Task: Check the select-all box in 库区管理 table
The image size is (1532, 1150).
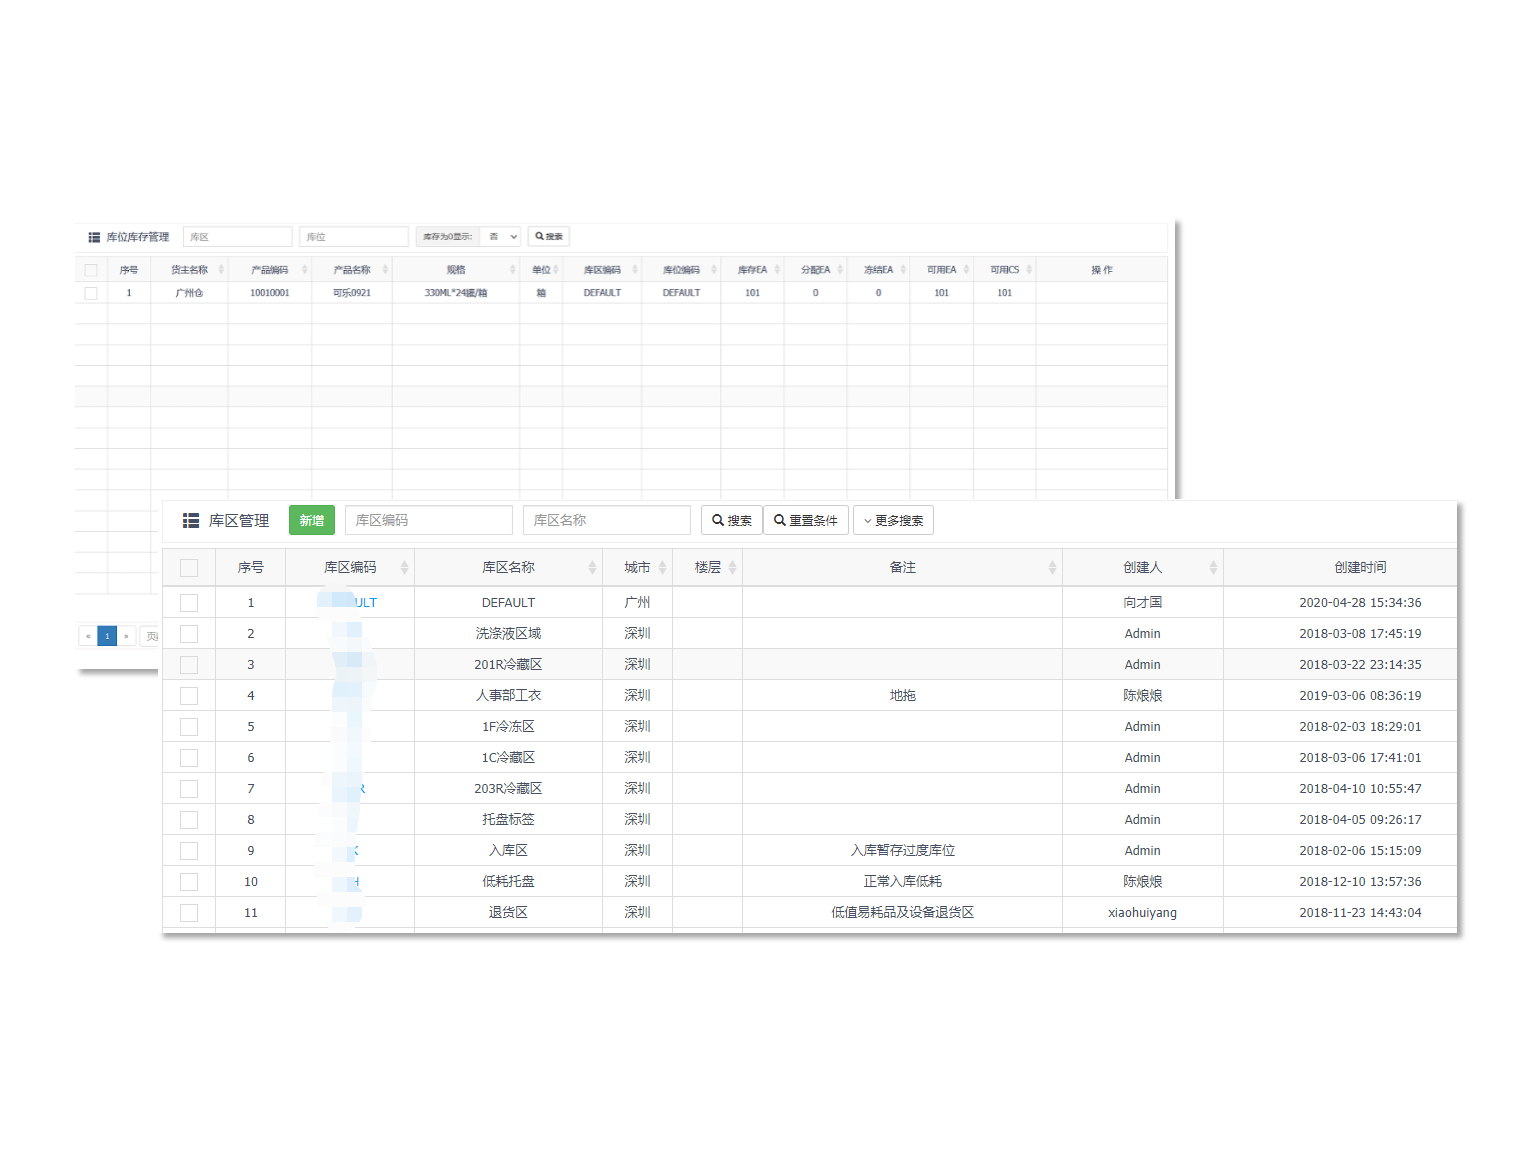Action: click(189, 568)
